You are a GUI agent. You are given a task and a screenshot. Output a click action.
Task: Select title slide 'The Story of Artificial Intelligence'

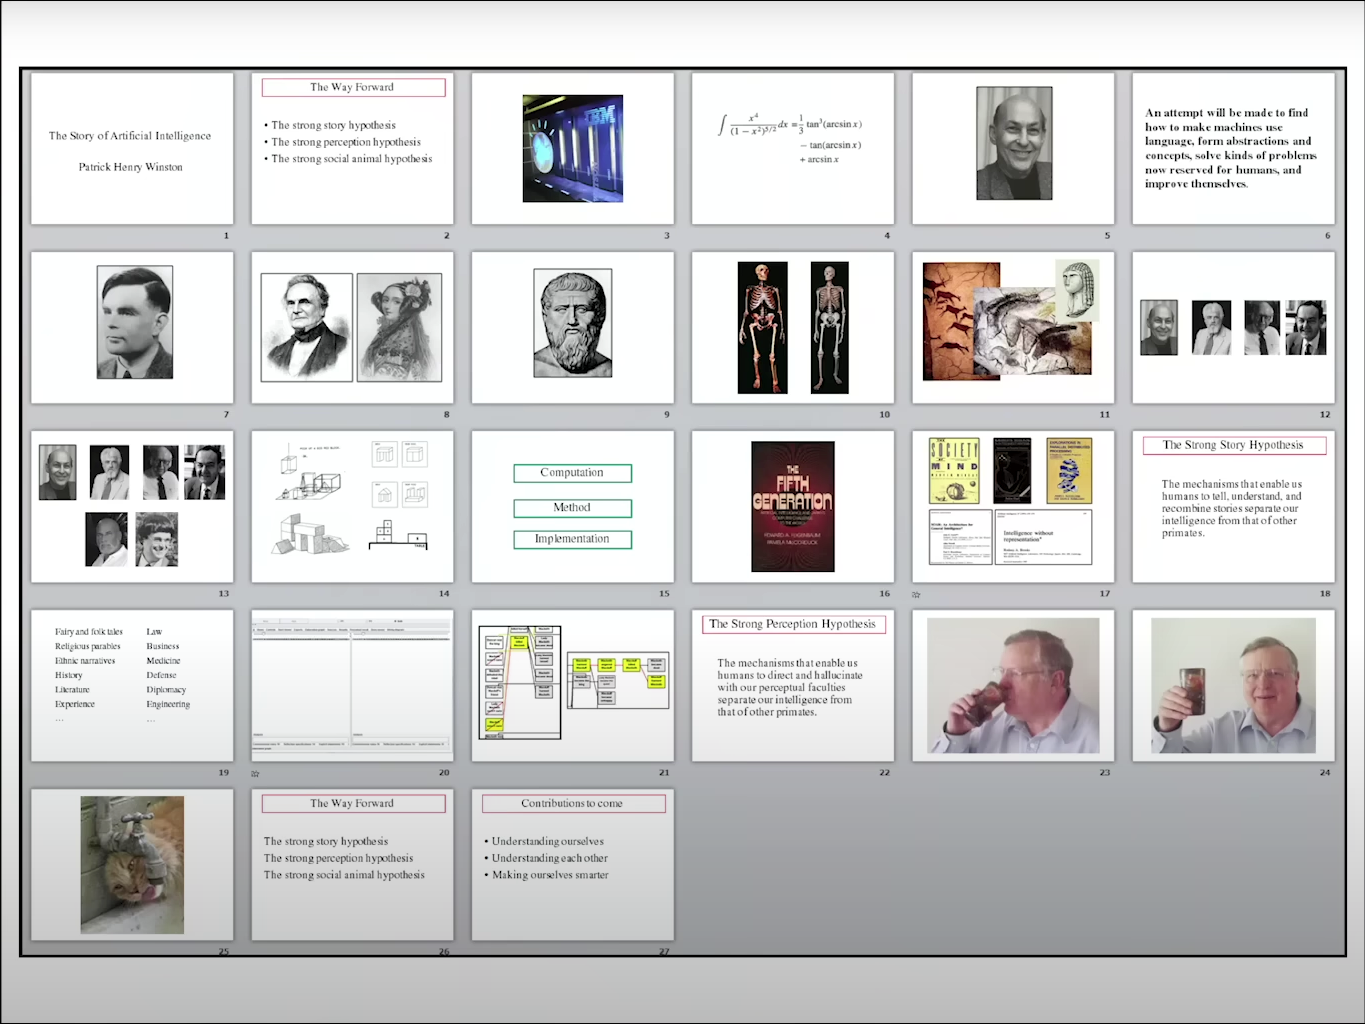click(132, 148)
